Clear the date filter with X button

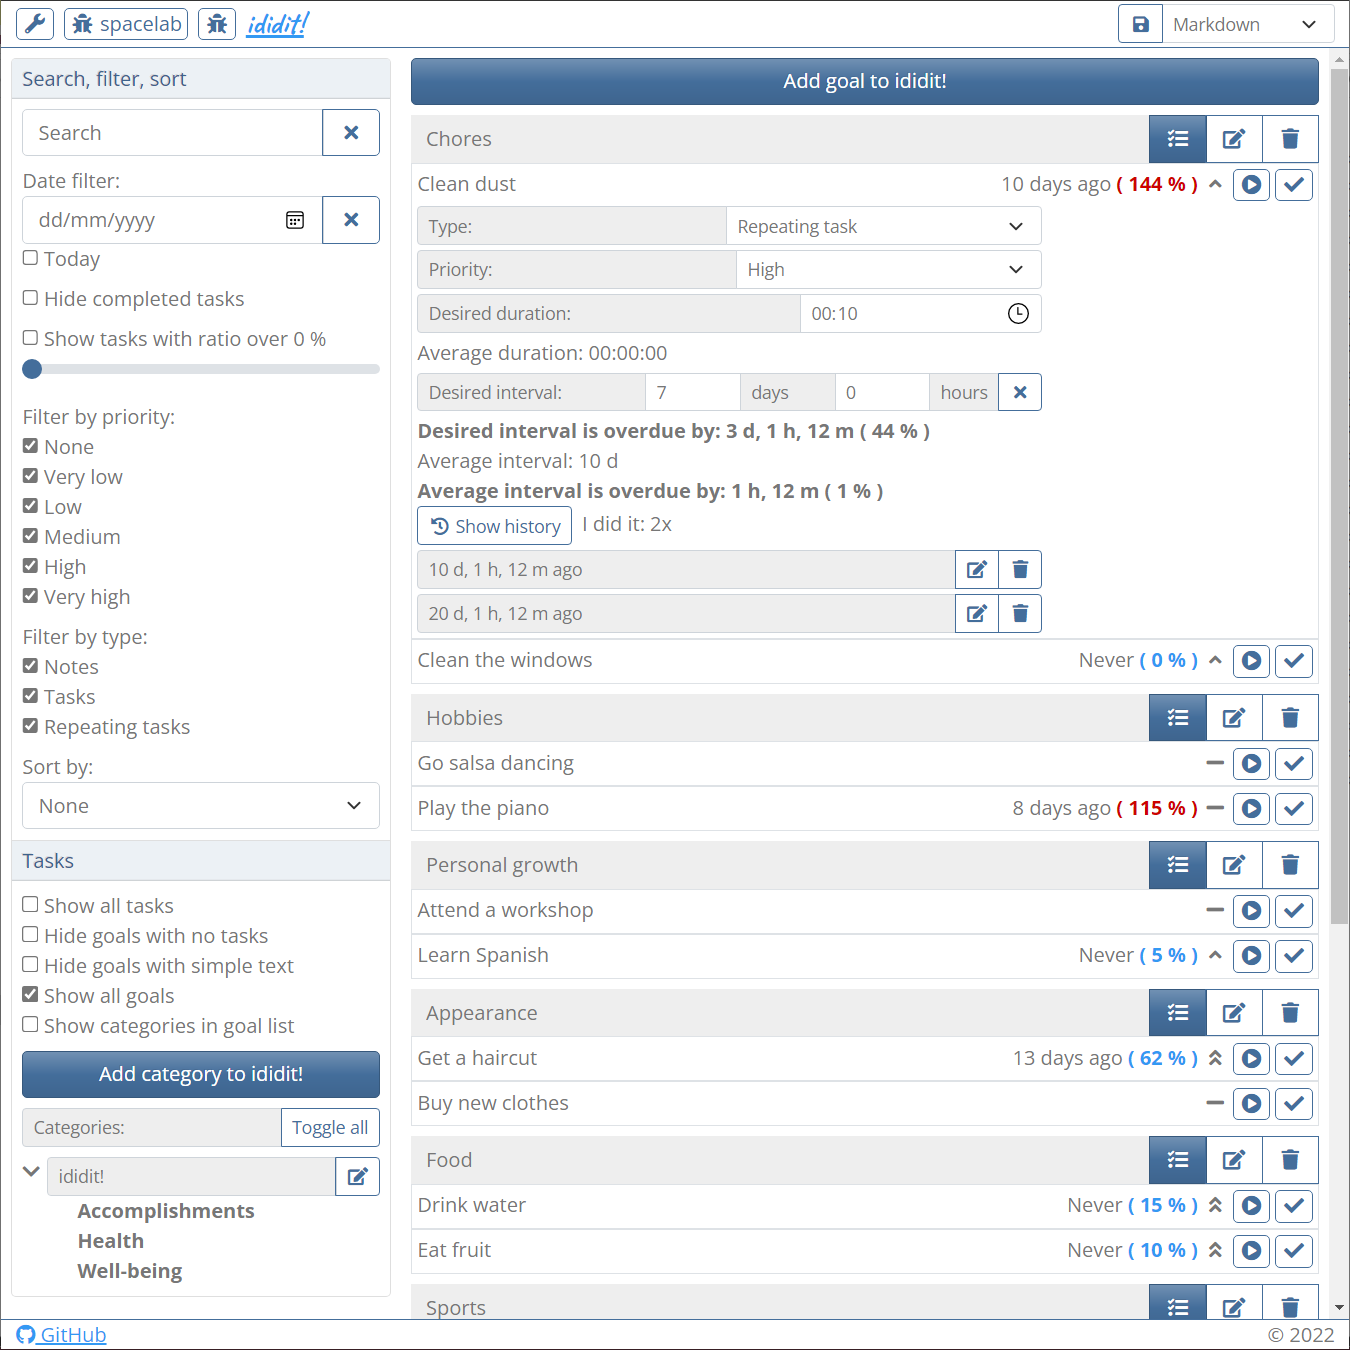click(x=351, y=220)
